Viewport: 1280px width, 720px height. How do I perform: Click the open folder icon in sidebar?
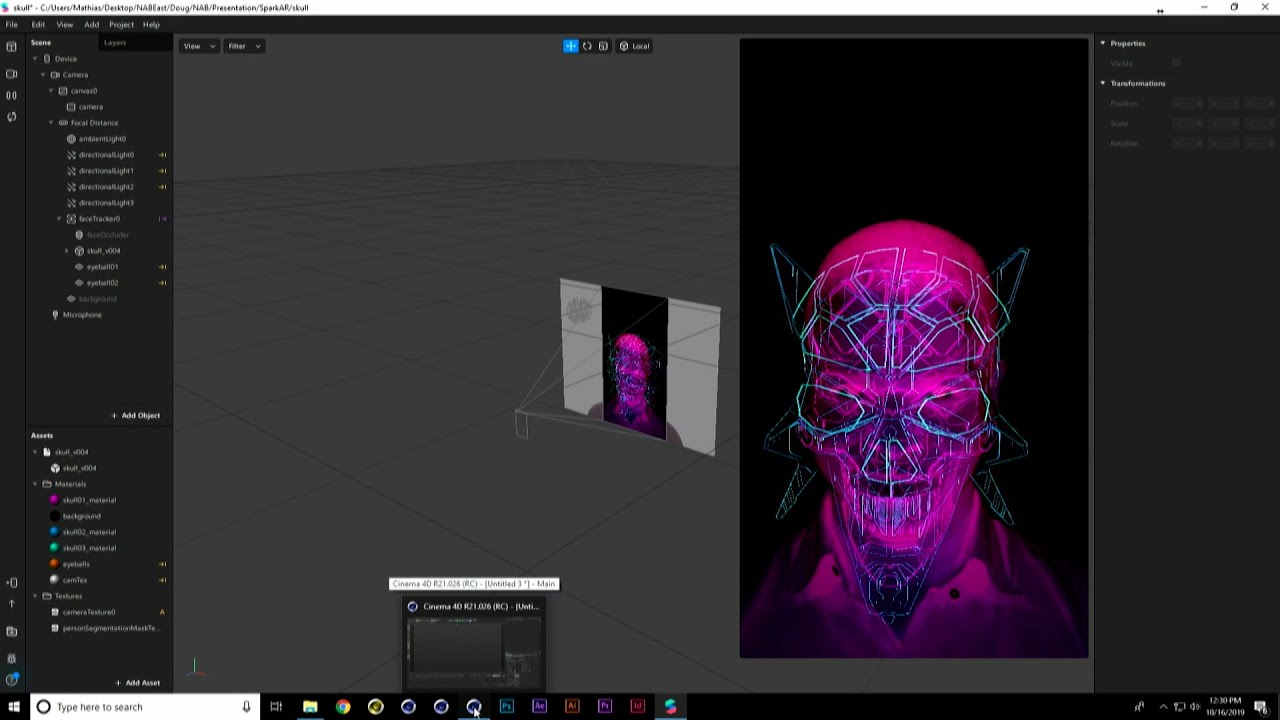pyautogui.click(x=12, y=631)
